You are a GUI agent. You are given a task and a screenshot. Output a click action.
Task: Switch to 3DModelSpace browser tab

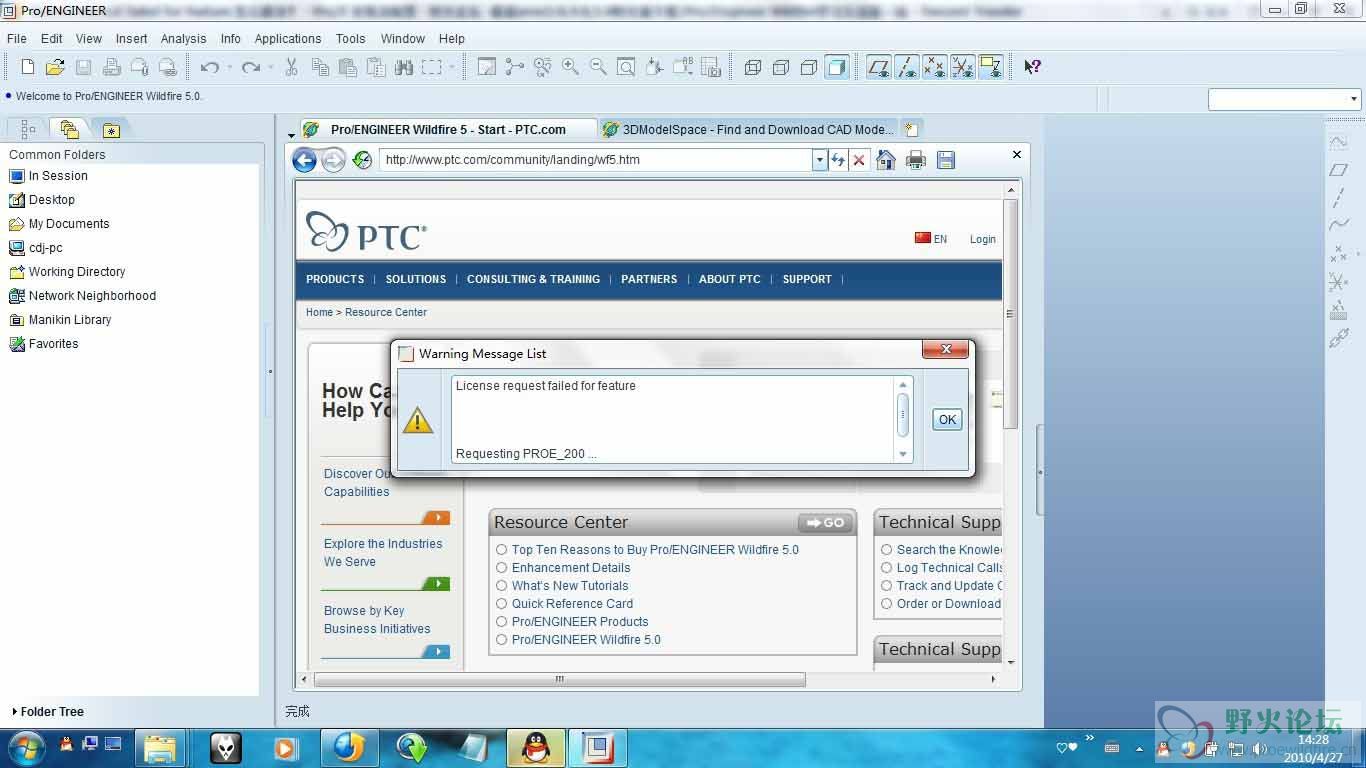(x=747, y=129)
